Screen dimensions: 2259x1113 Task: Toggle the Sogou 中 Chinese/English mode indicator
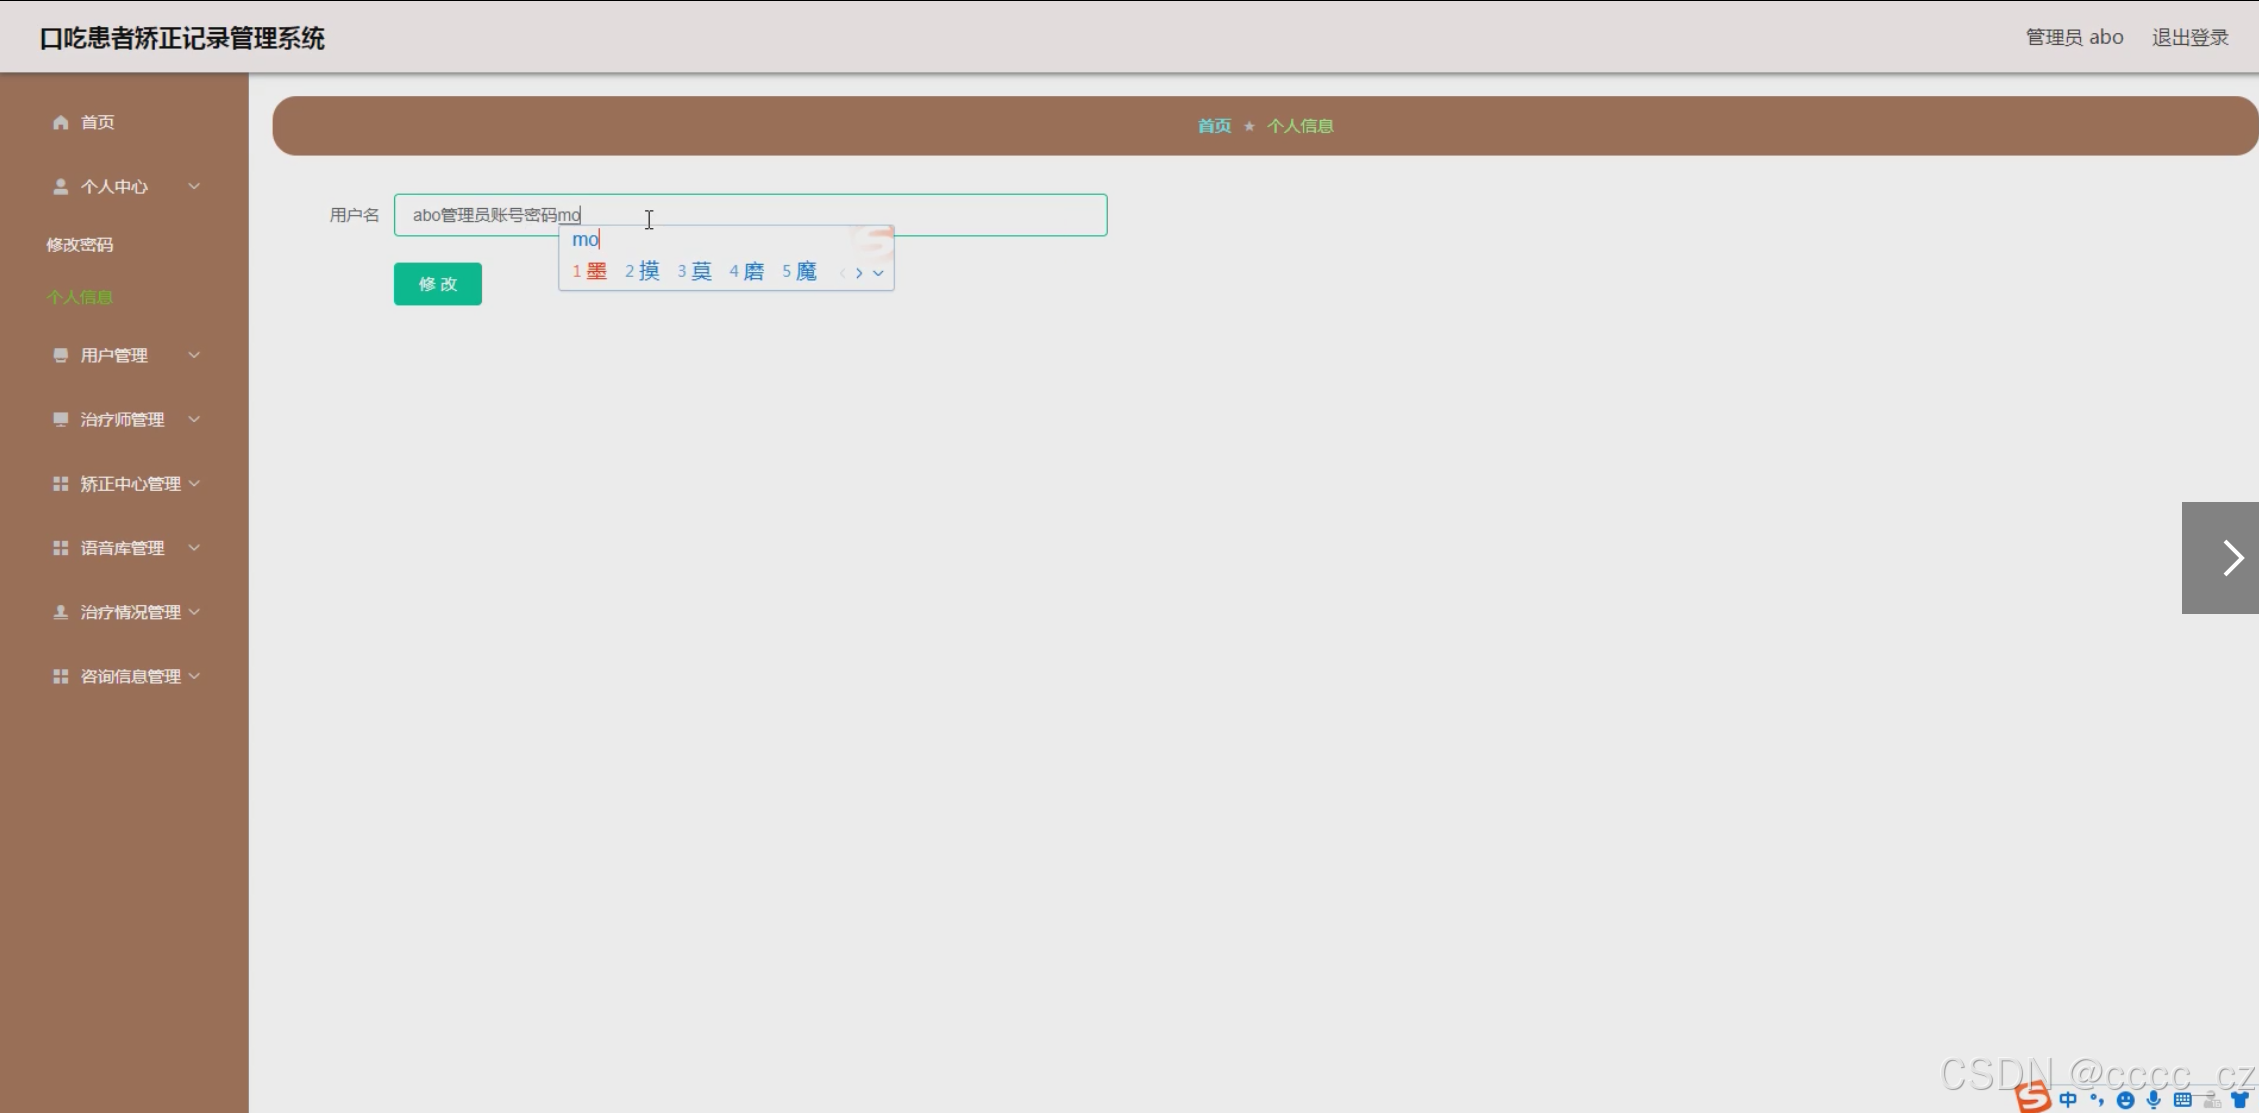(x=2068, y=1100)
